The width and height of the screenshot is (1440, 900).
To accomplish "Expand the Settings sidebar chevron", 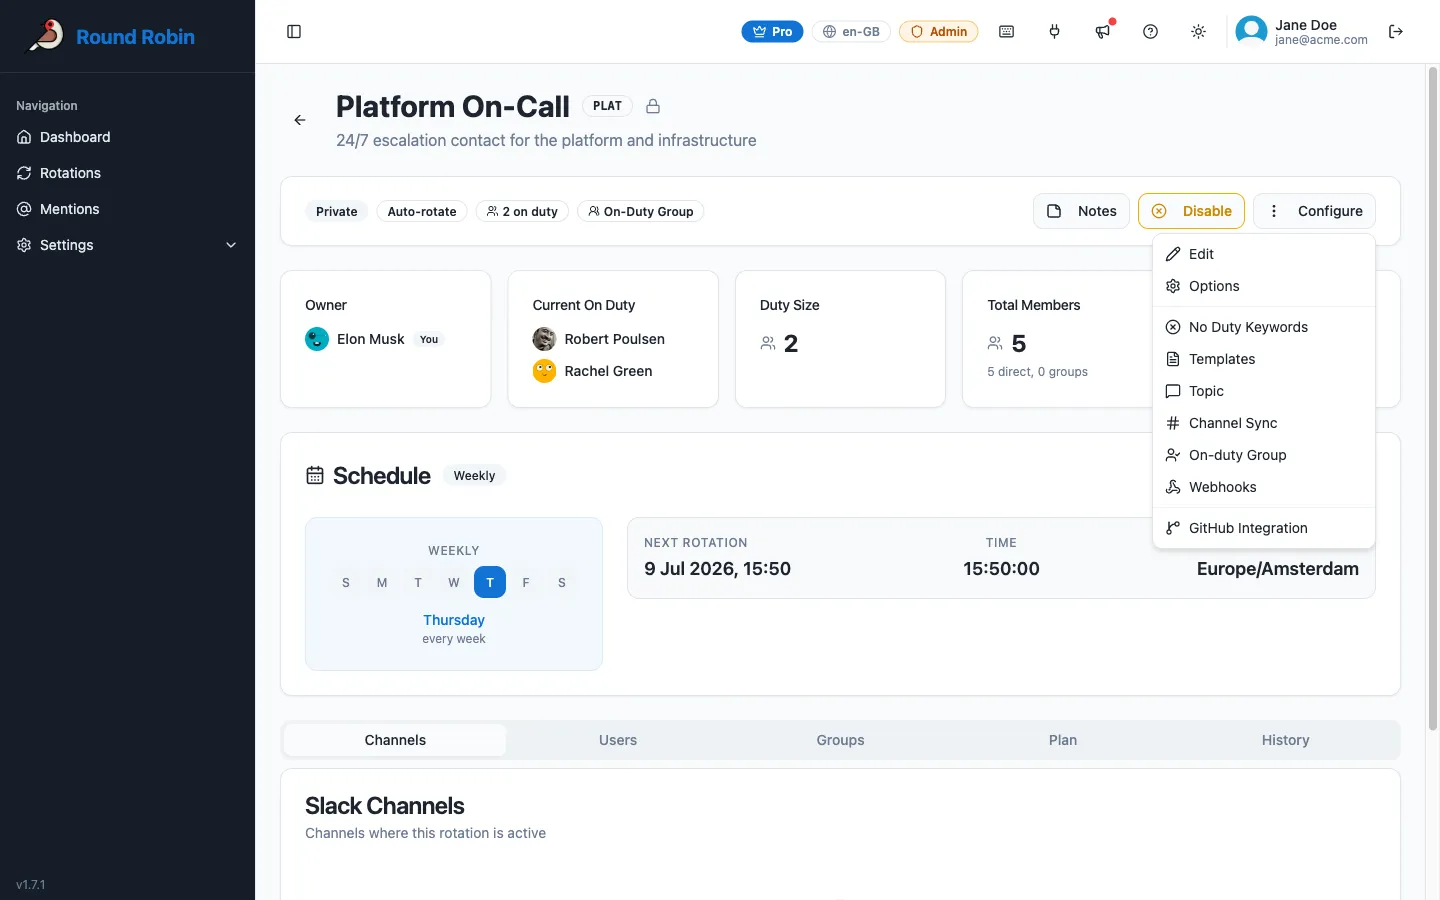I will (x=231, y=245).
